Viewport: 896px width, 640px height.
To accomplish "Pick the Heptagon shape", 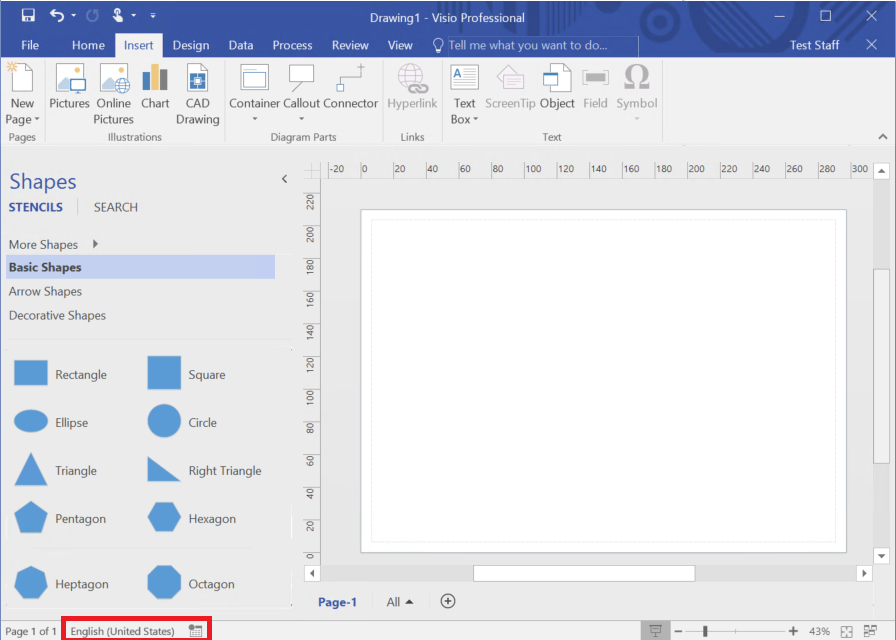I will pos(61,583).
